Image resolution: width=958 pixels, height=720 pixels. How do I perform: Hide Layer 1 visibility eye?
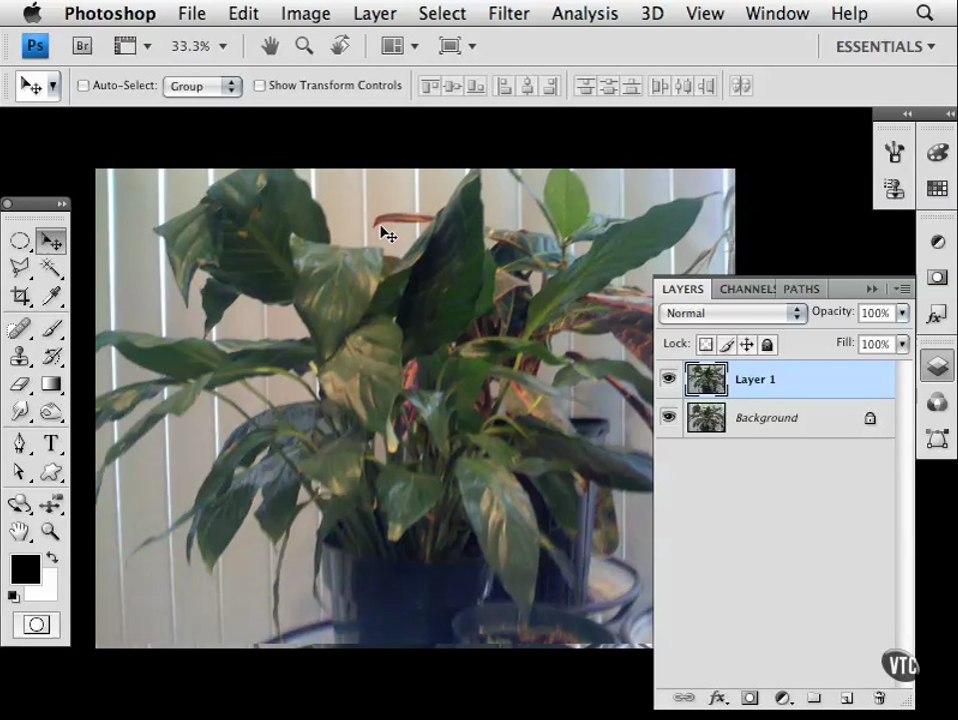(x=669, y=379)
